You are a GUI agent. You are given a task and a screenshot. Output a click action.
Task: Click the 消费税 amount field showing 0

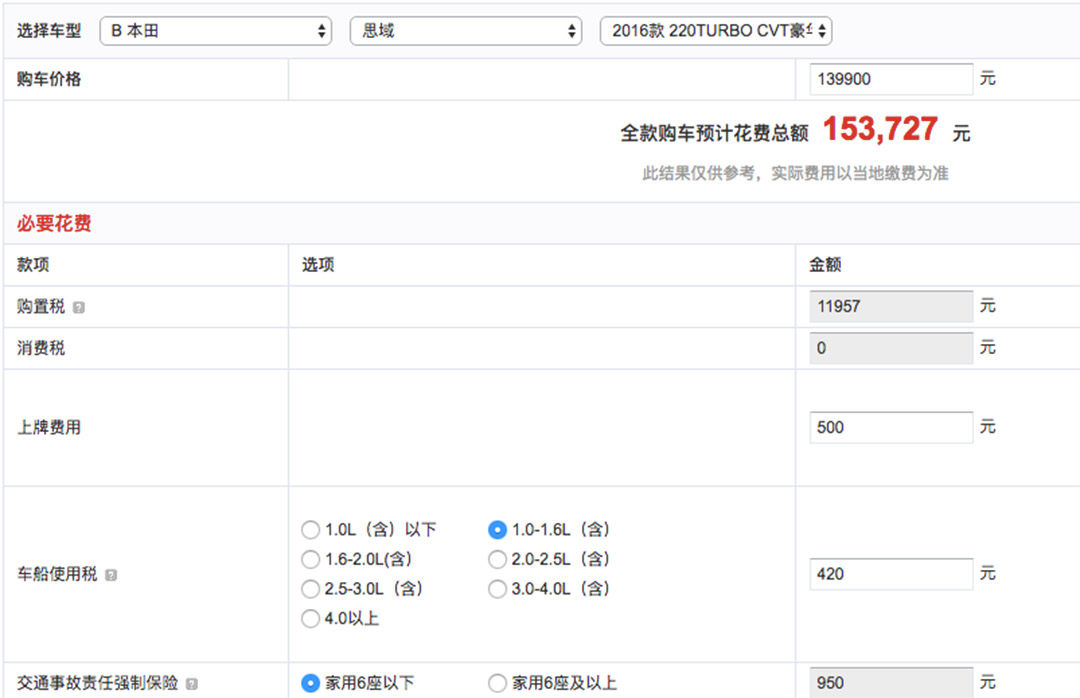click(x=890, y=349)
